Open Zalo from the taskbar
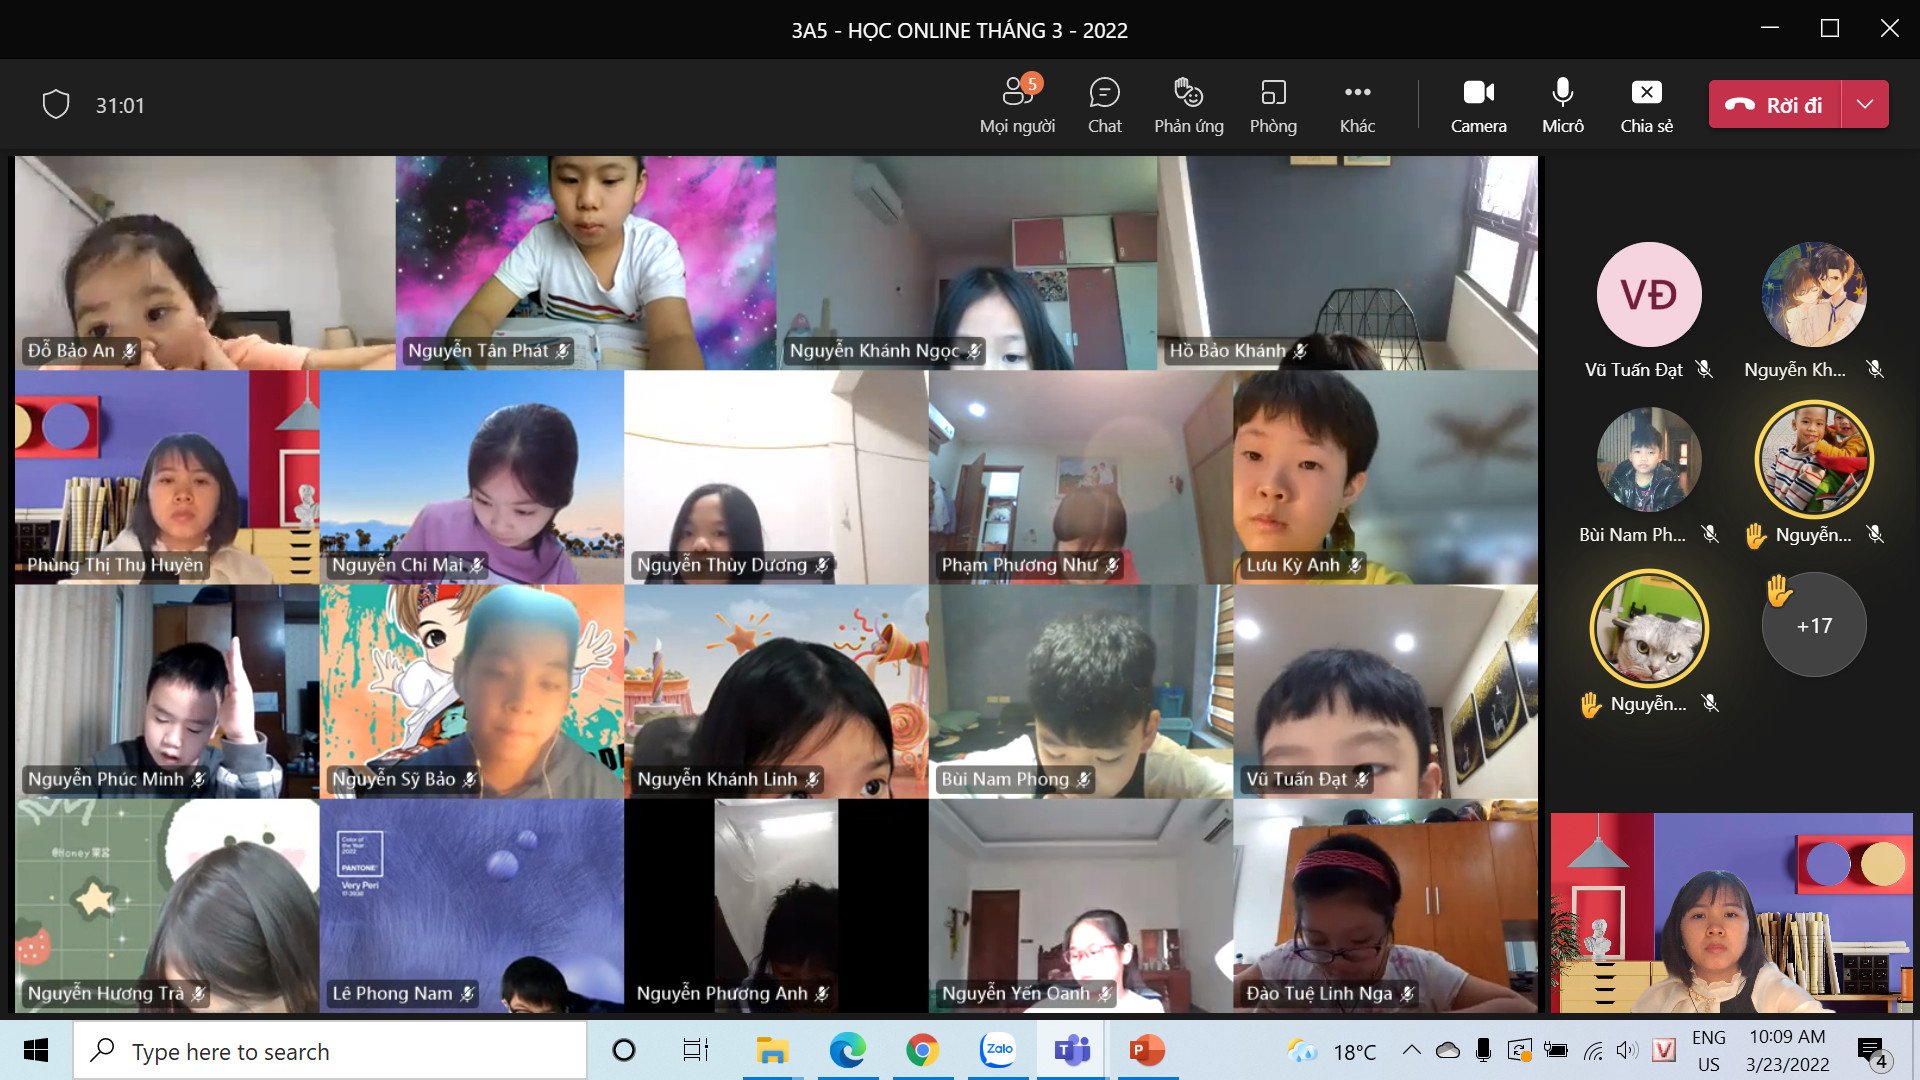Screen dimensions: 1920x1080 (998, 1050)
